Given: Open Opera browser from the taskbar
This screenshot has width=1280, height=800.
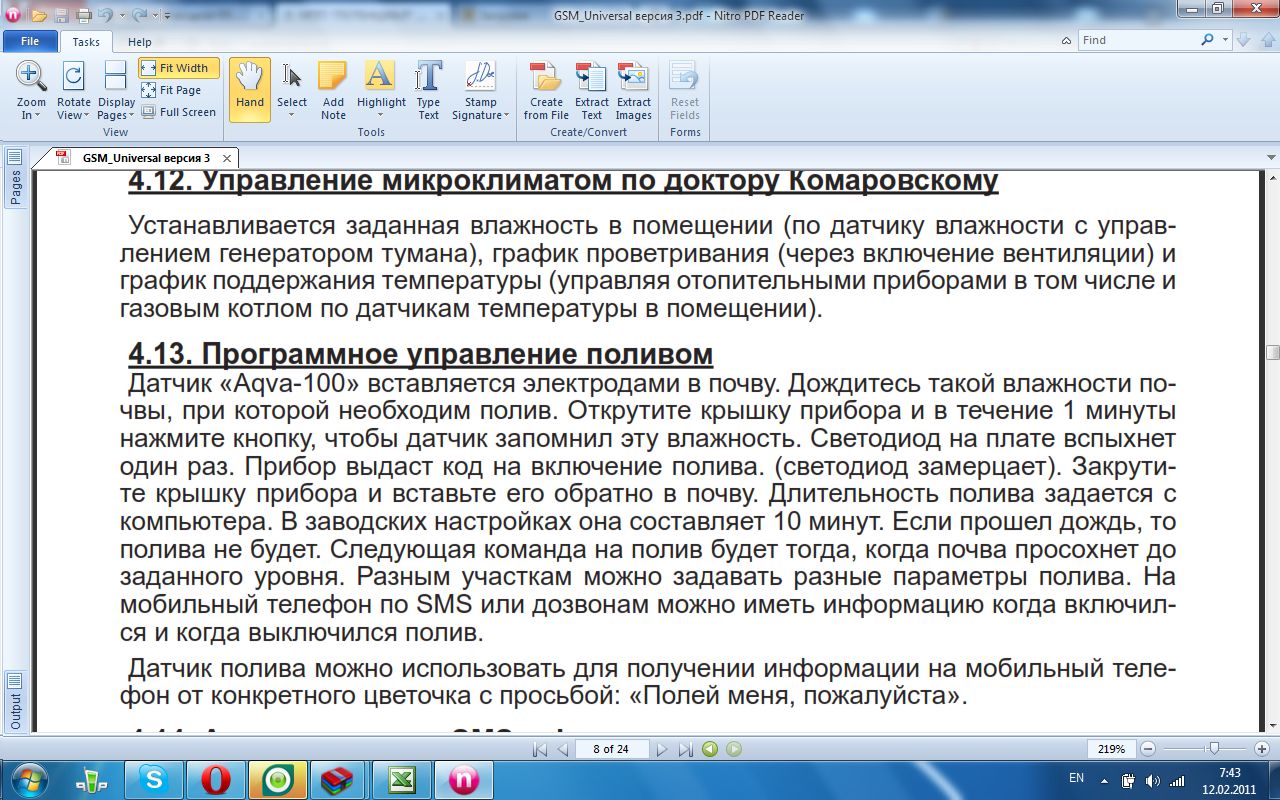Looking at the screenshot, I should [215, 779].
